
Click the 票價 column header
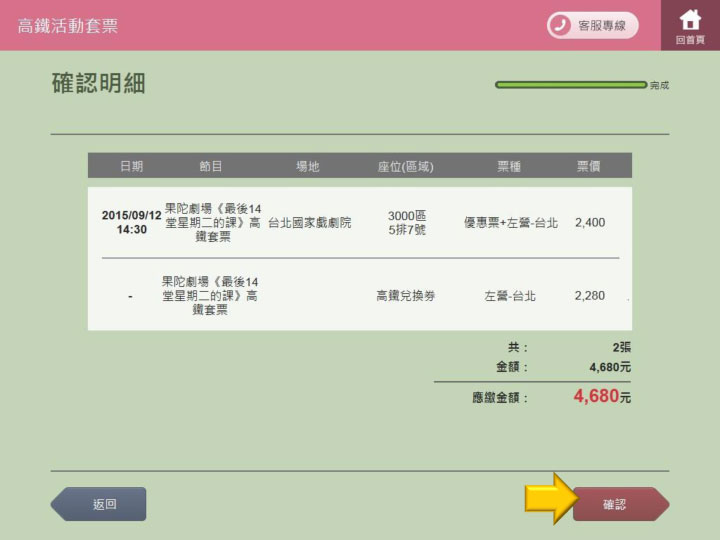[589, 166]
